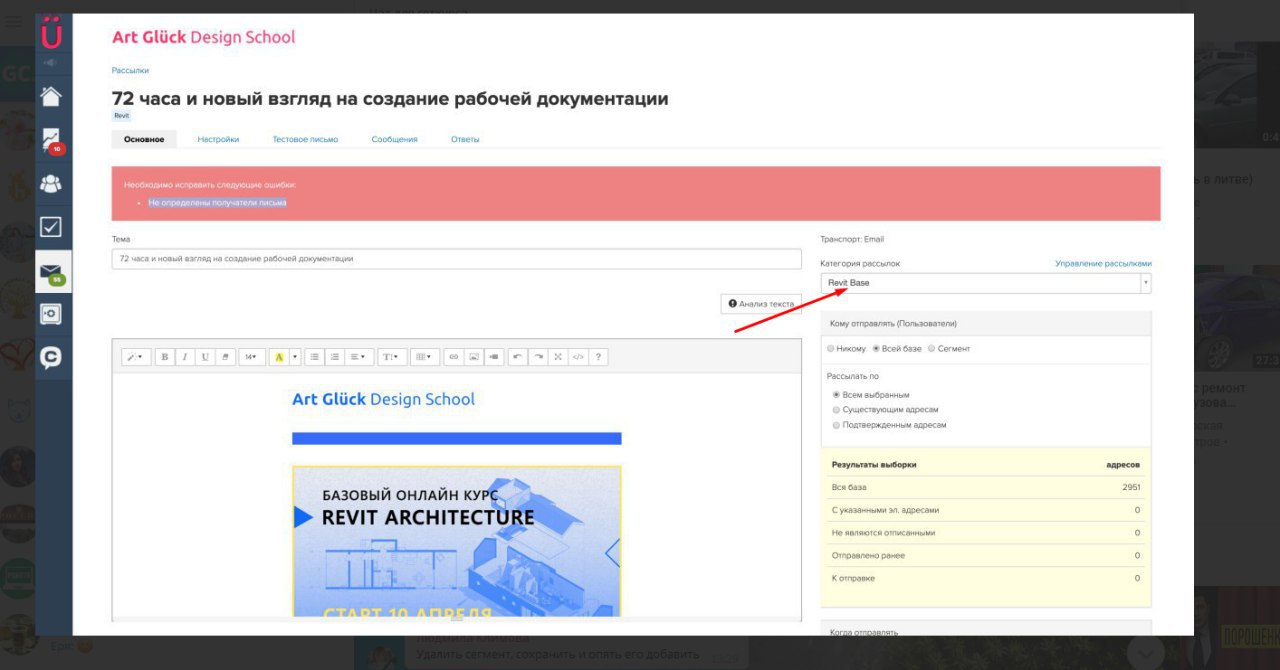Open the Управление рассылками link
This screenshot has height=670, width=1280.
[1103, 264]
